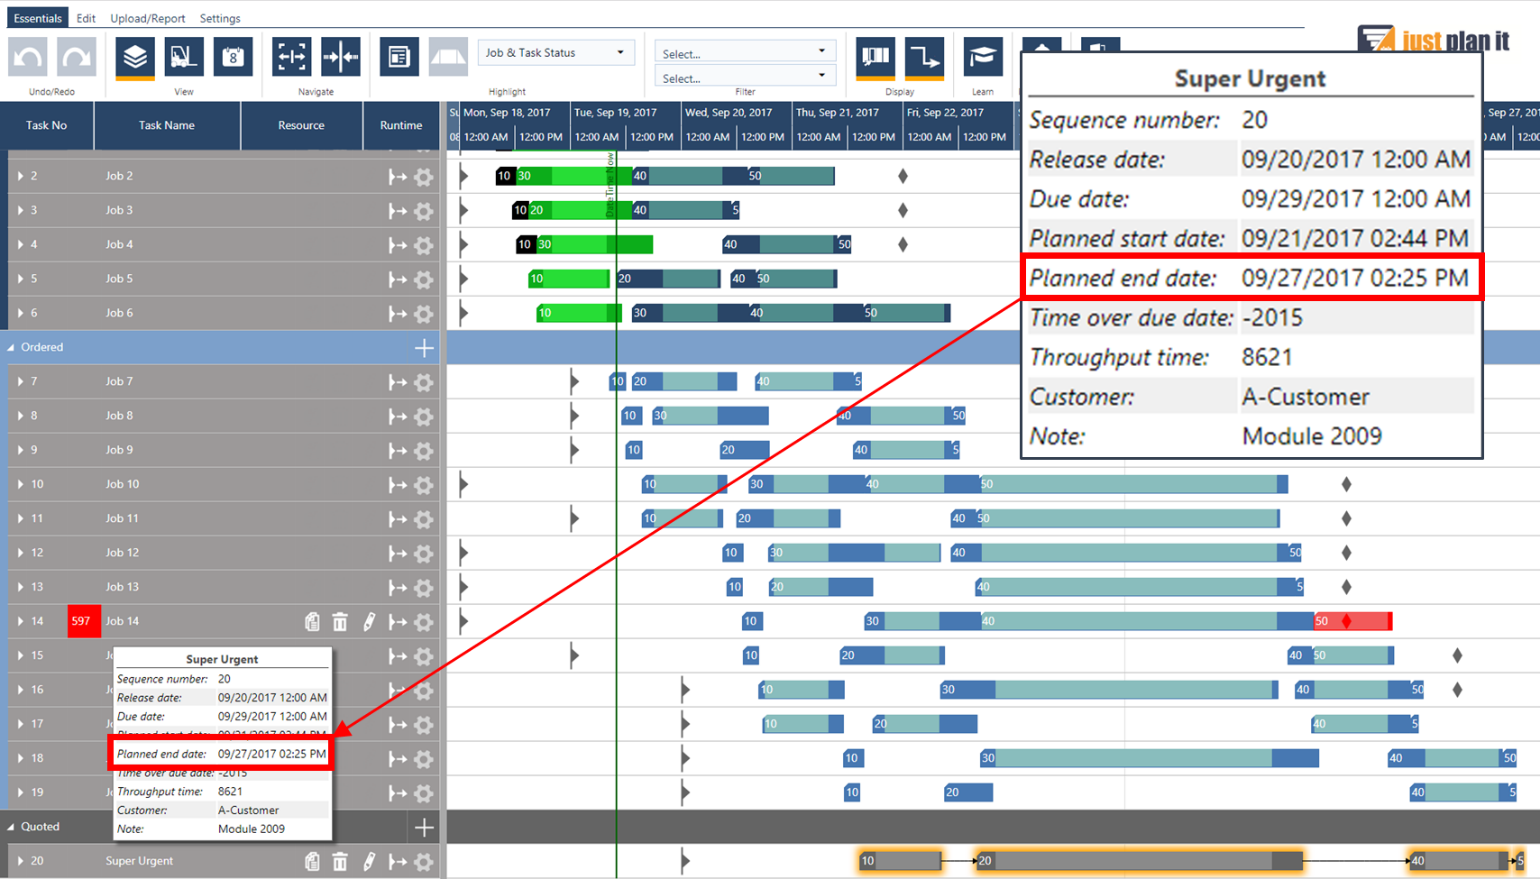Delete Job 14 using the trash icon
Image resolution: width=1540 pixels, height=879 pixels.
[340, 622]
